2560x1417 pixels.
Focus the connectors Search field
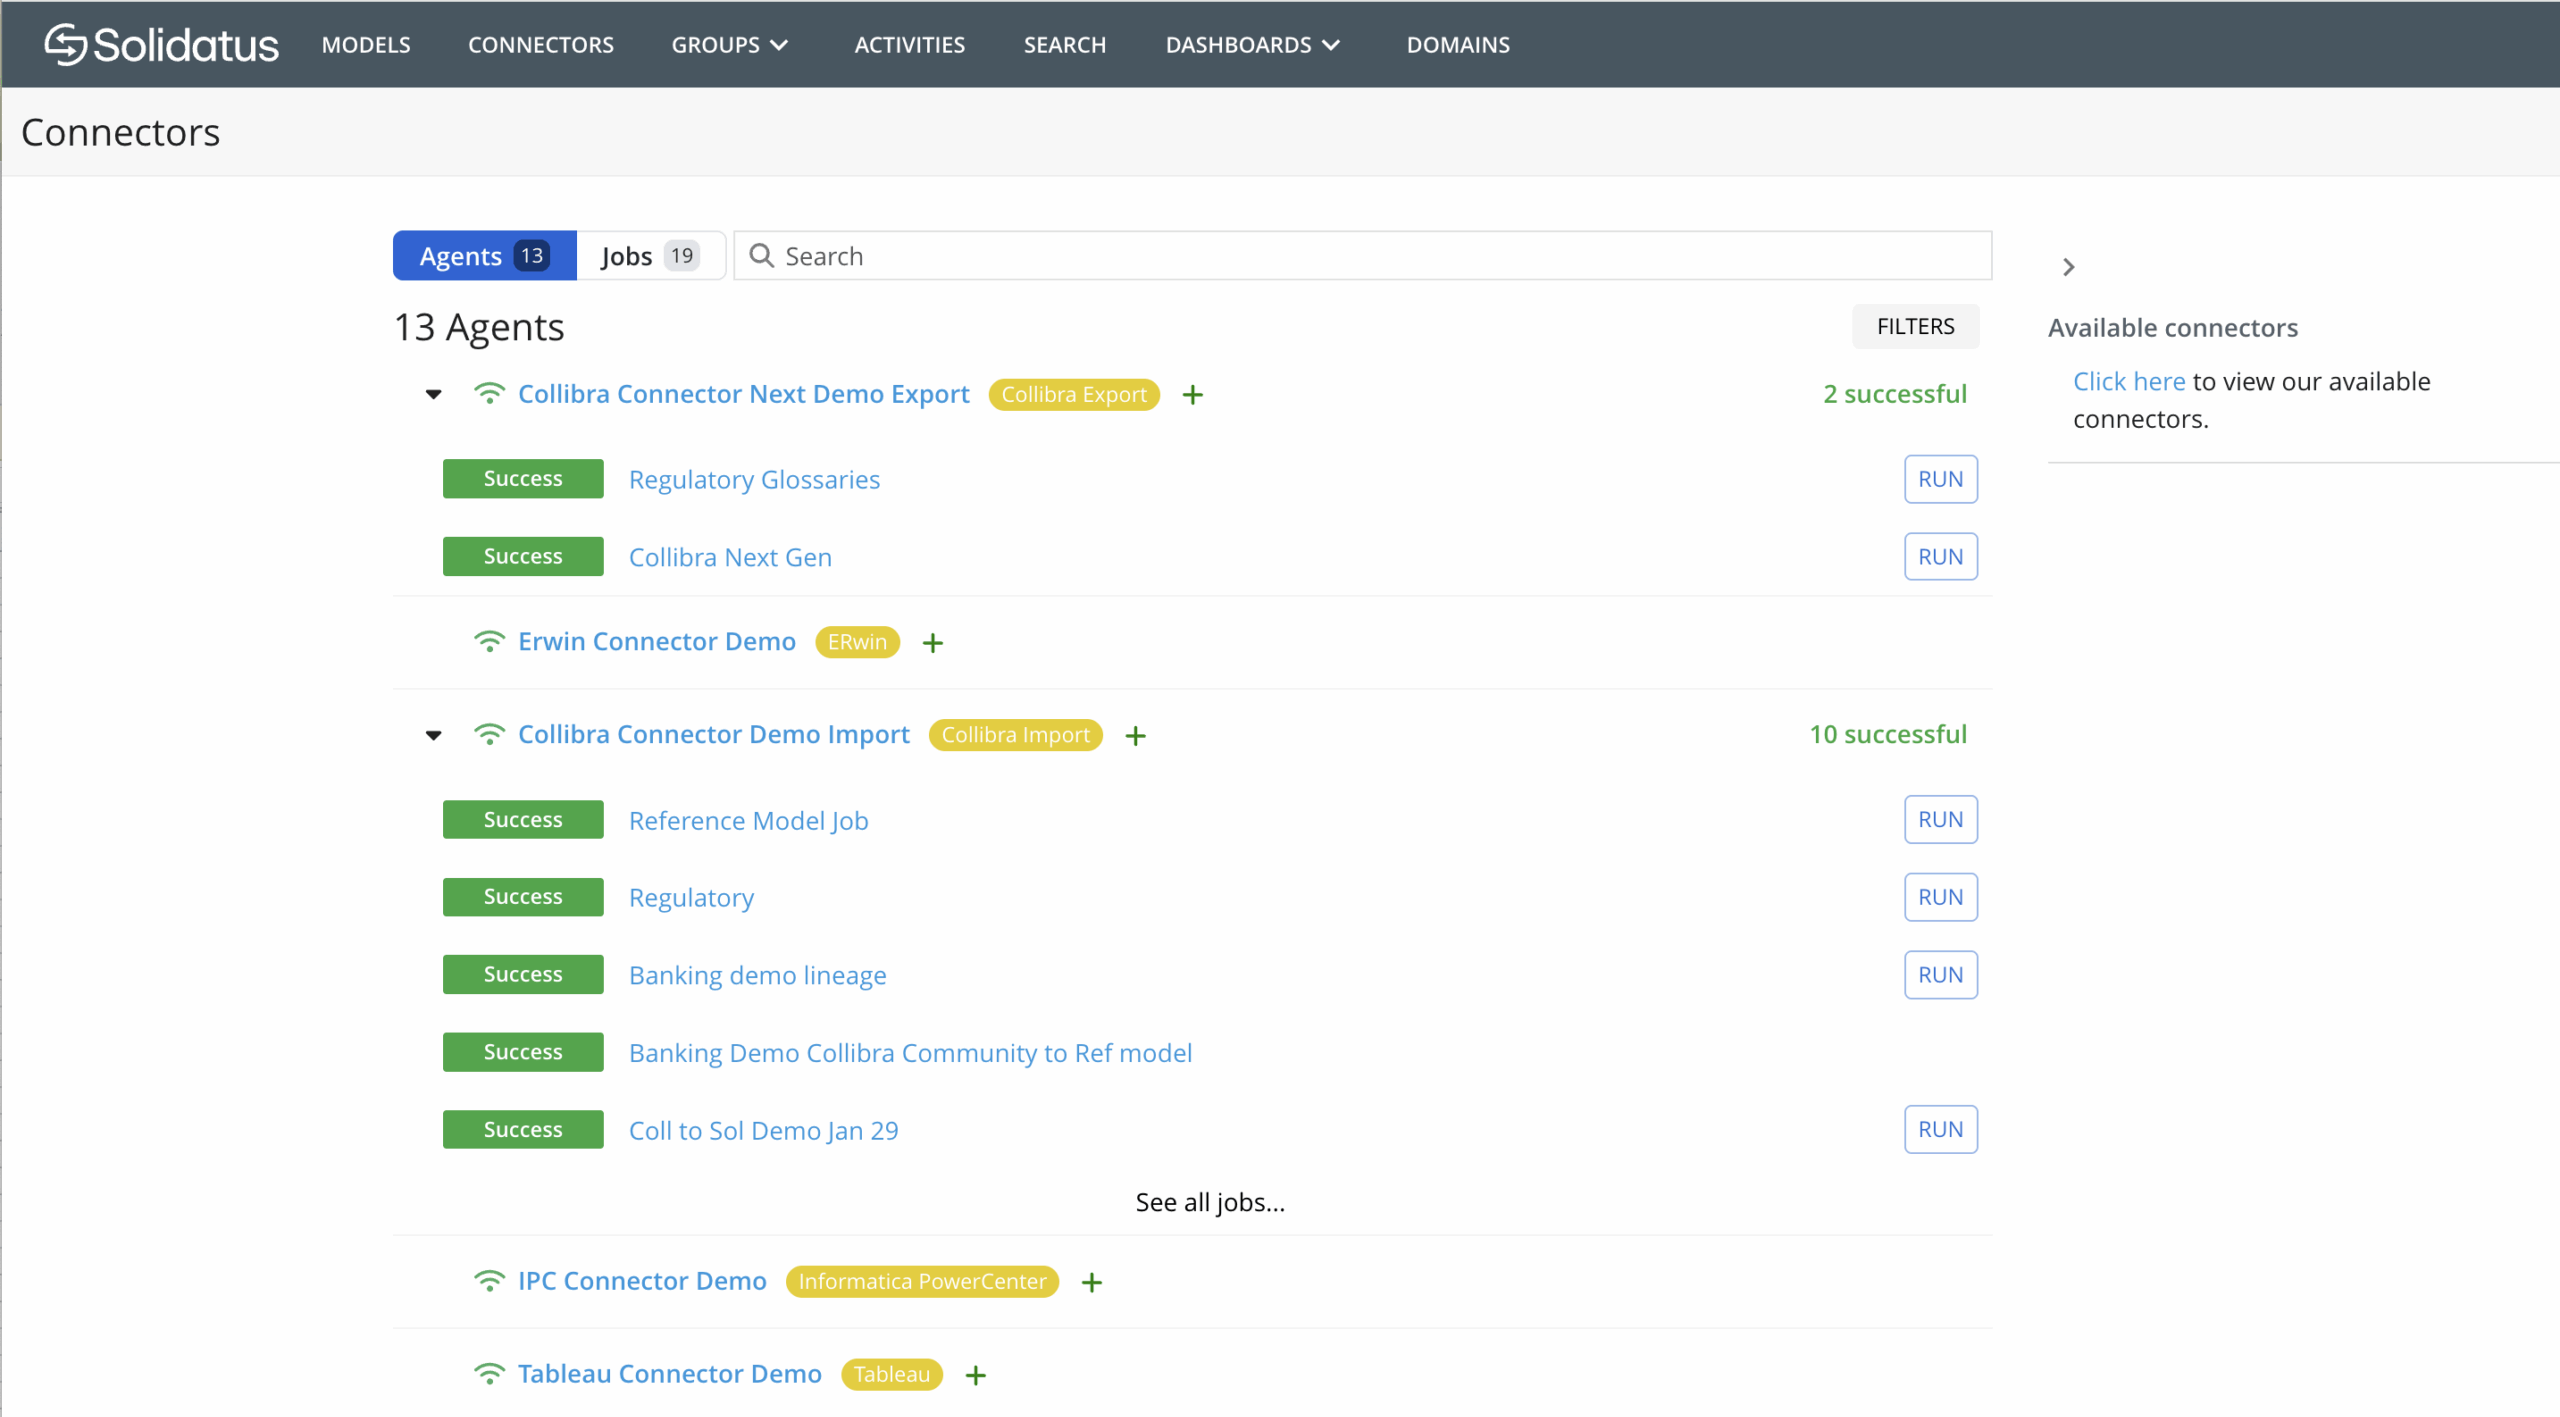tap(1363, 256)
